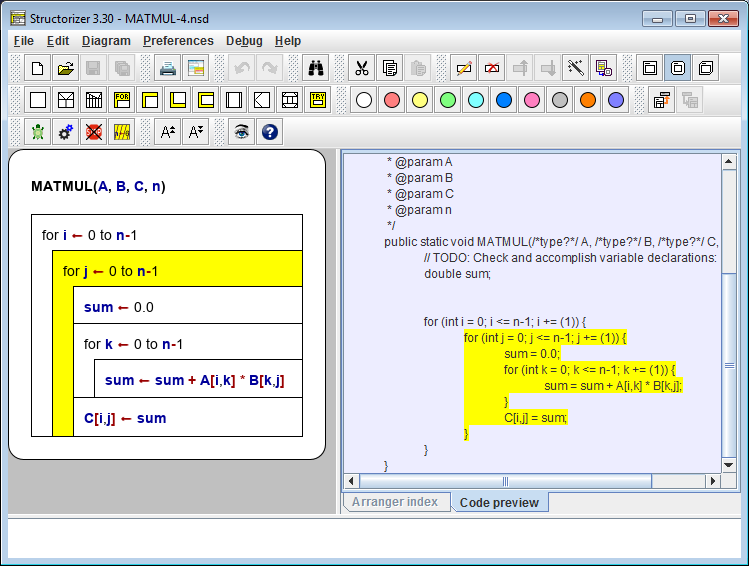
Task: Add a Jump element
Action: point(262,100)
